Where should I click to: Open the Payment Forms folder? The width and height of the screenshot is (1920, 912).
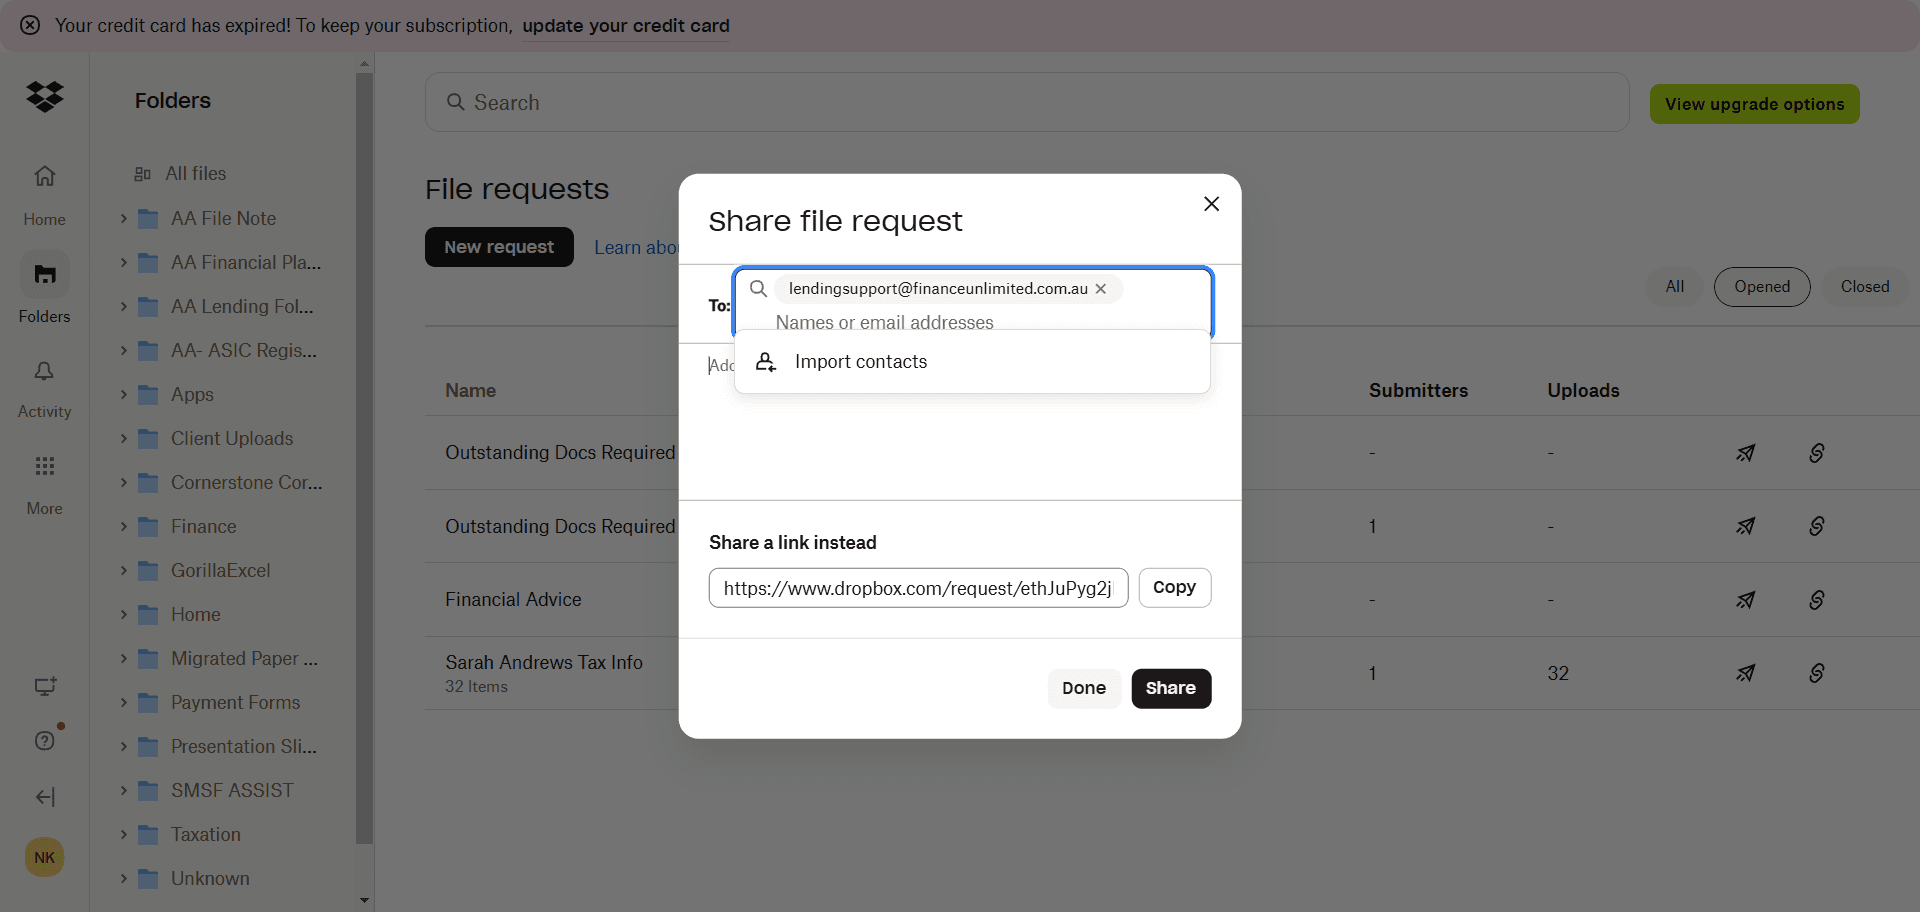235,702
